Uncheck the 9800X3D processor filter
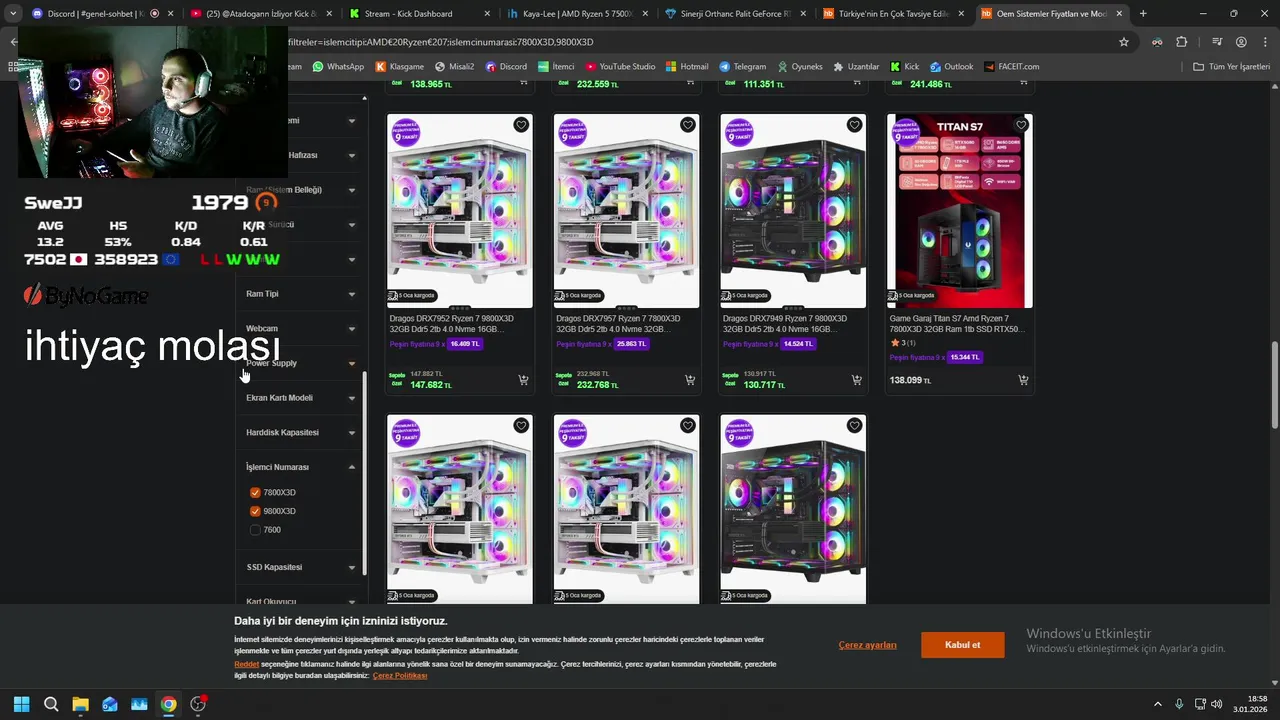This screenshot has width=1280, height=720. click(x=255, y=511)
